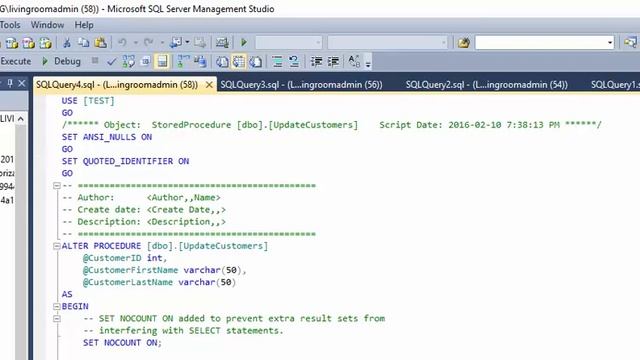Click the SET ANSI_NULLS ON line
Image resolution: width=640 pixels, height=360 pixels.
click(107, 137)
